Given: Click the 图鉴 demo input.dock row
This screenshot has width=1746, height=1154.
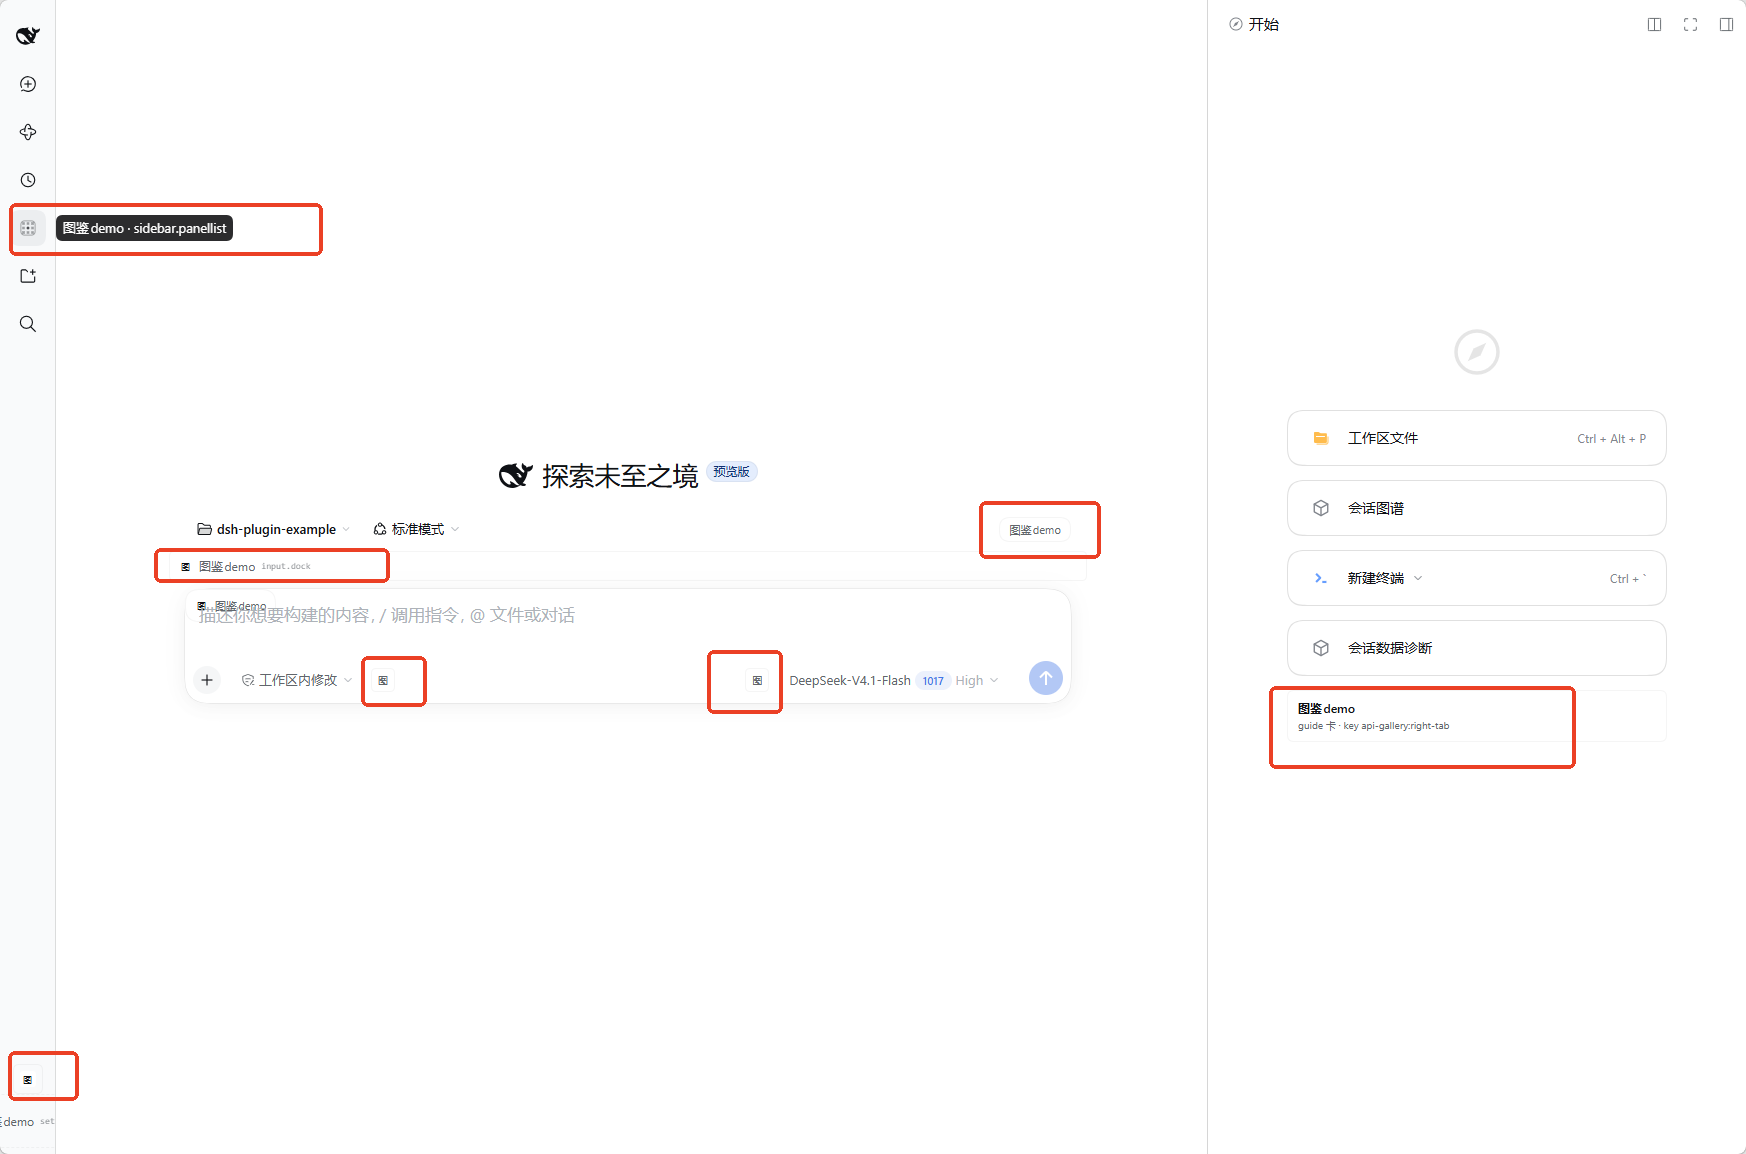Looking at the screenshot, I should (627, 566).
